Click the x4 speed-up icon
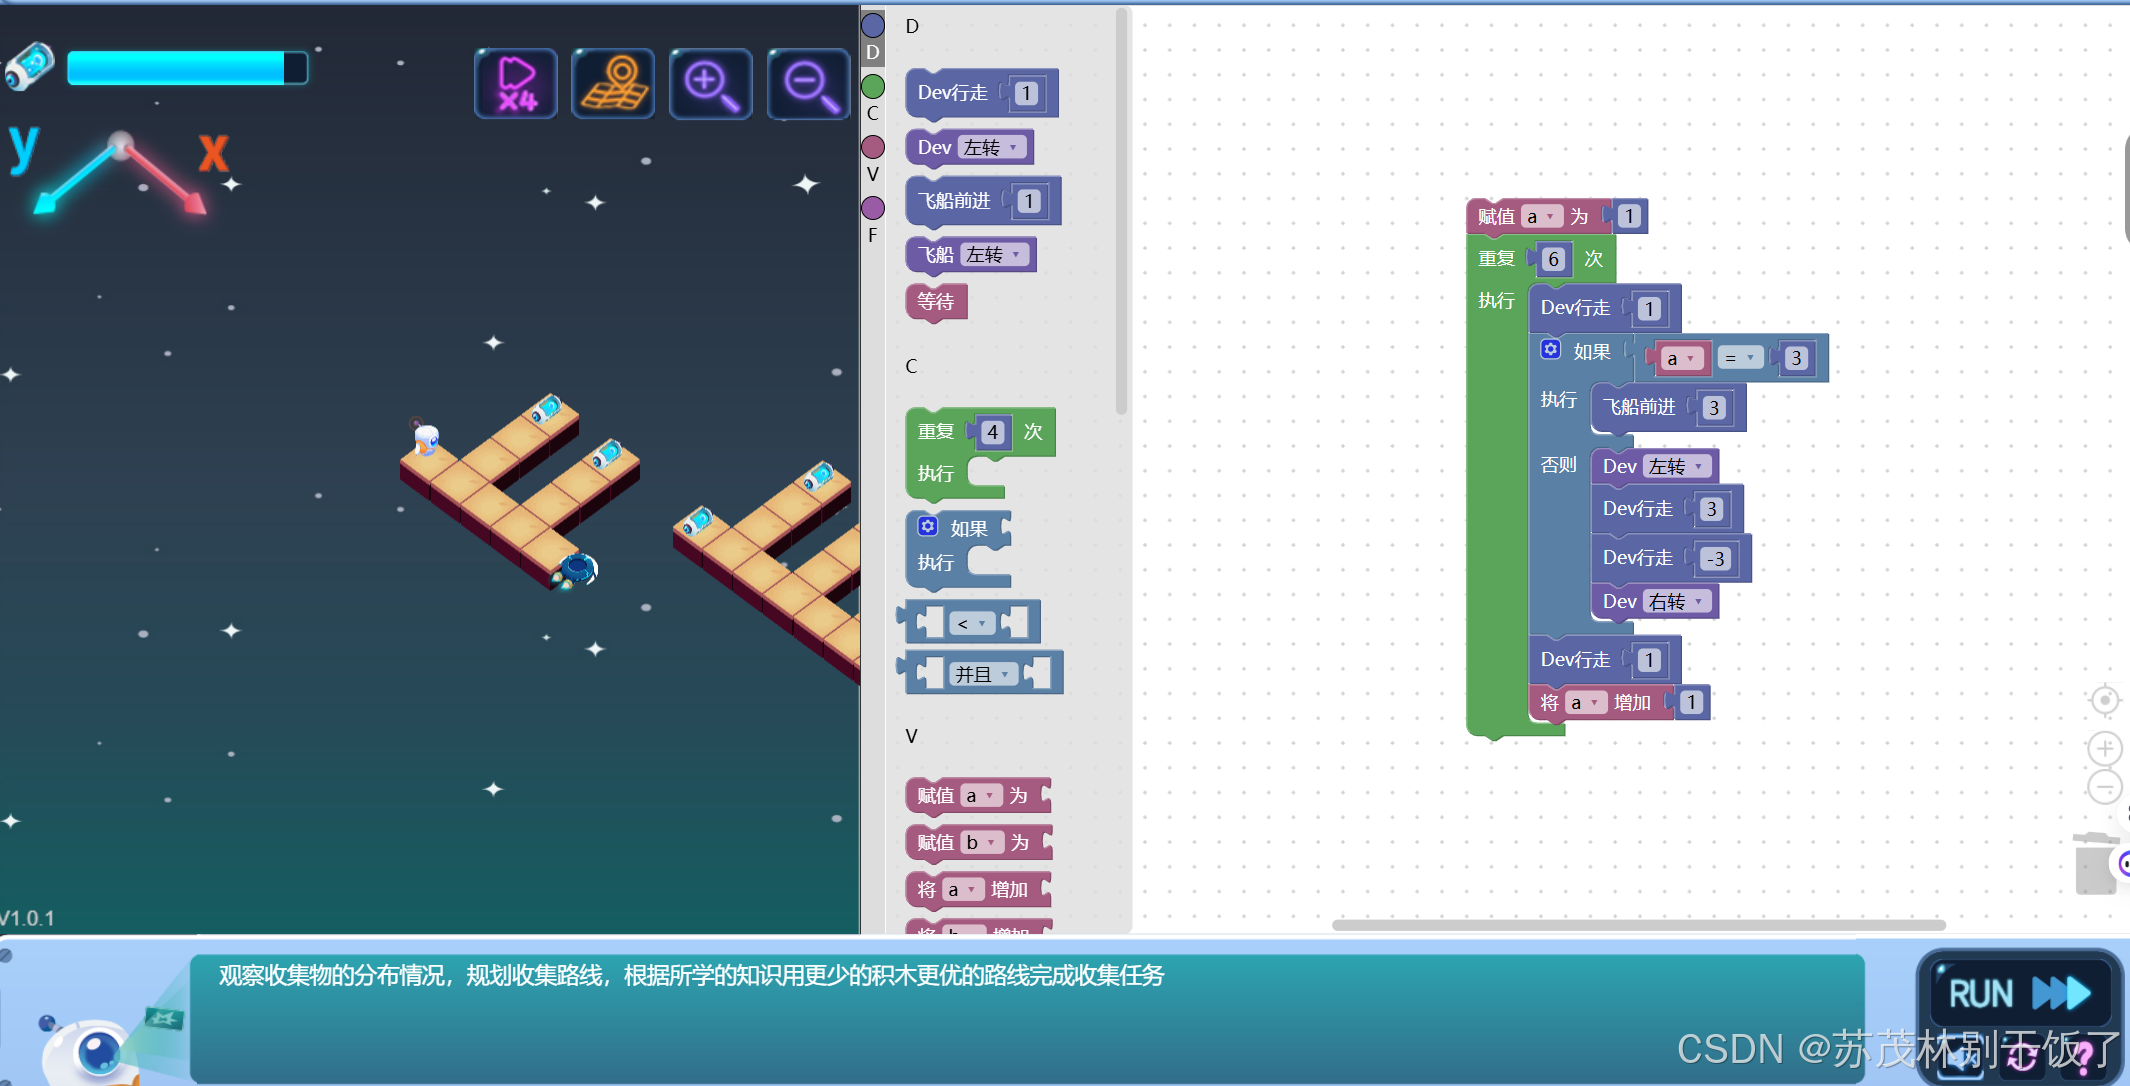The height and width of the screenshot is (1086, 2130). 516,84
